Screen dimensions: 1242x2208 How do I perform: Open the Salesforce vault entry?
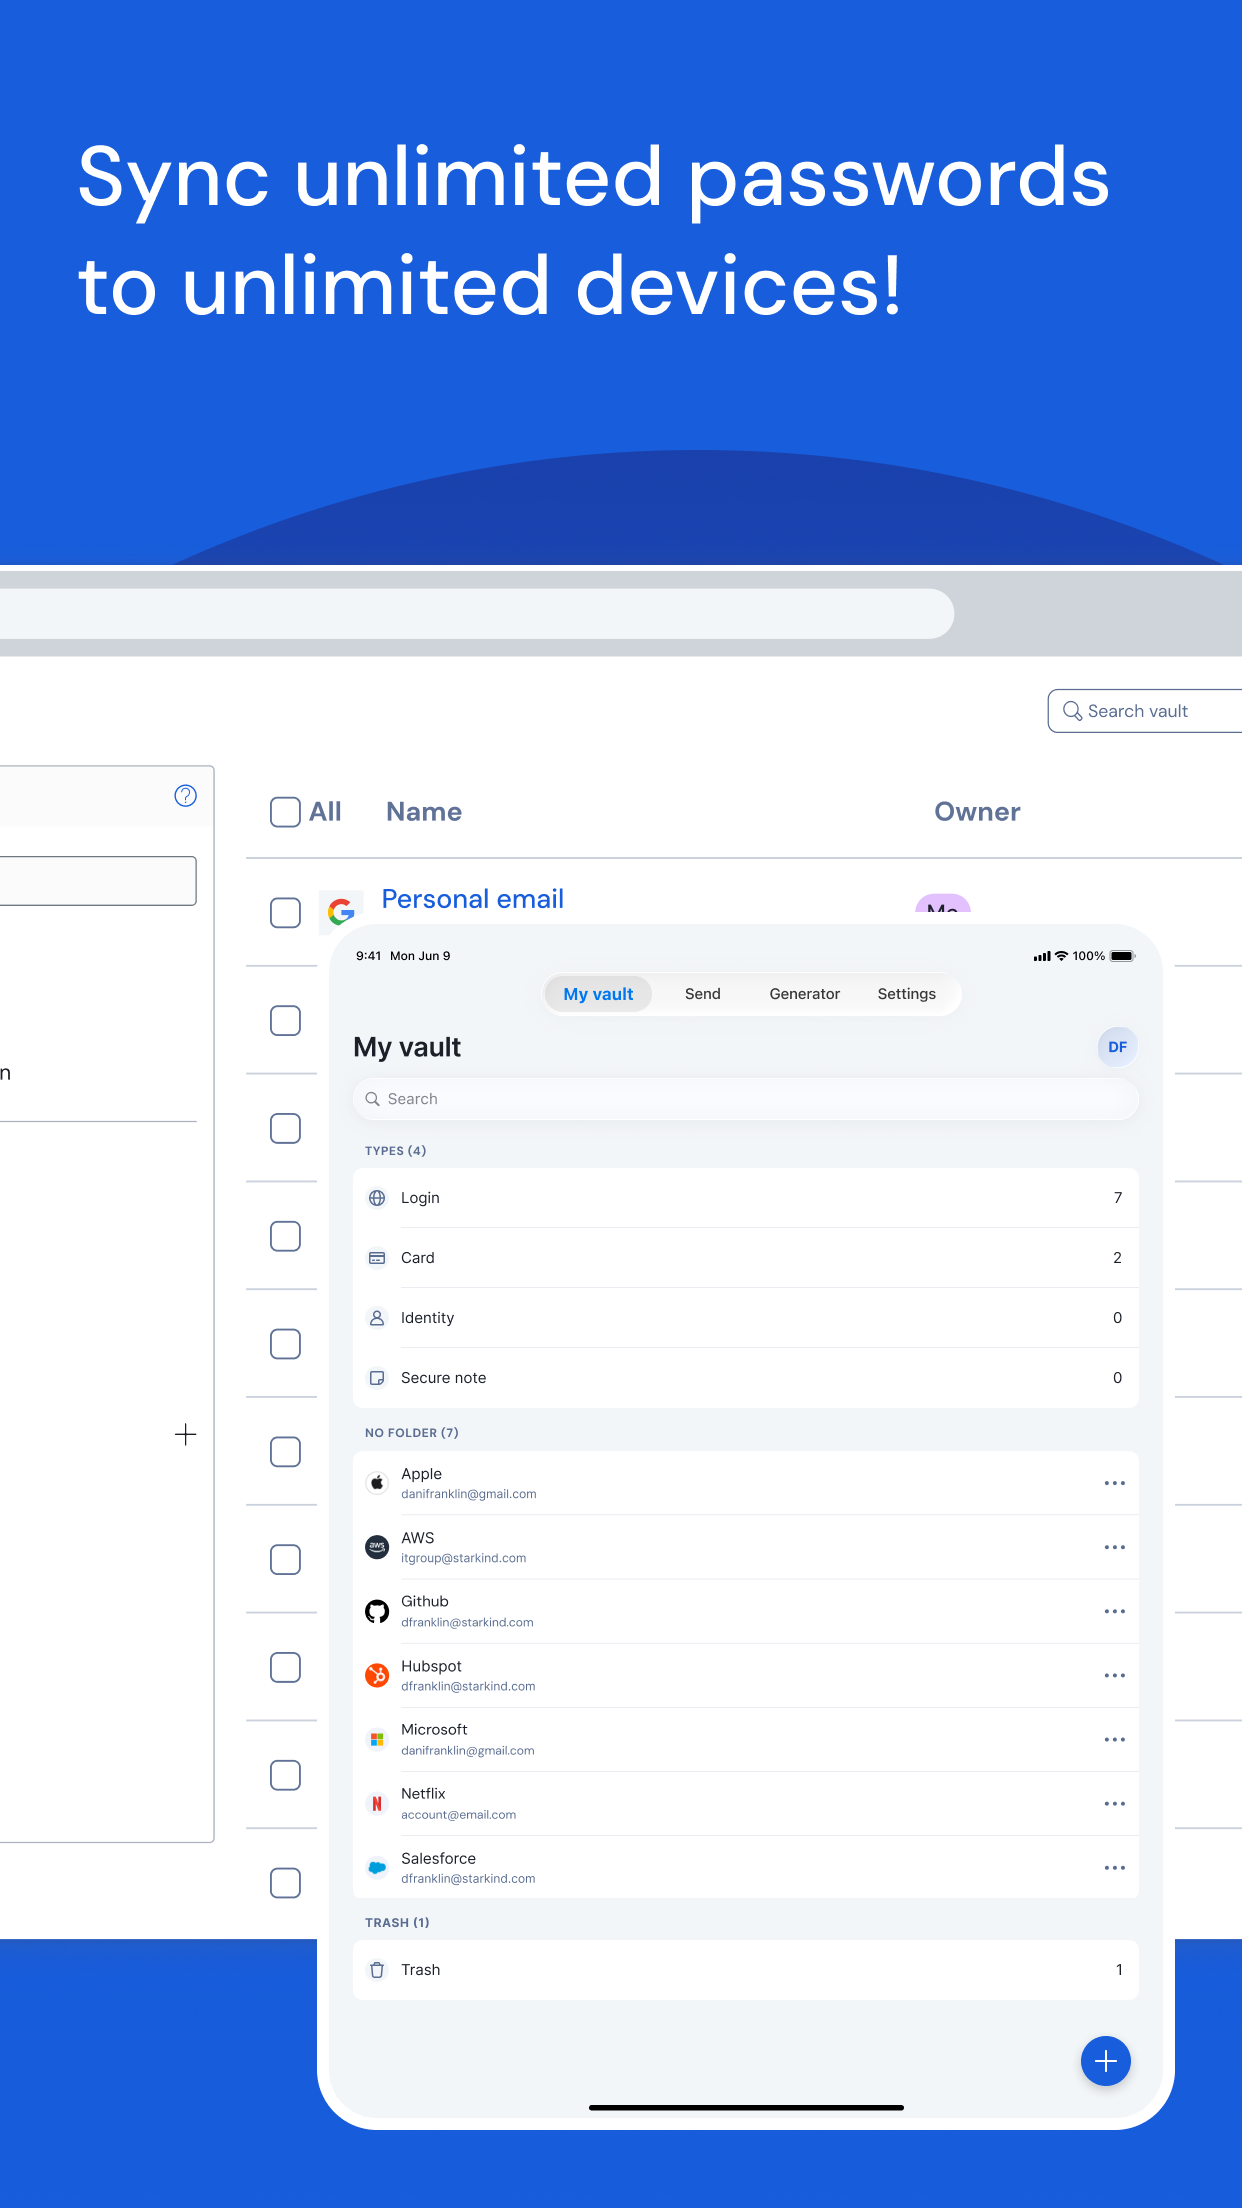point(746,1867)
